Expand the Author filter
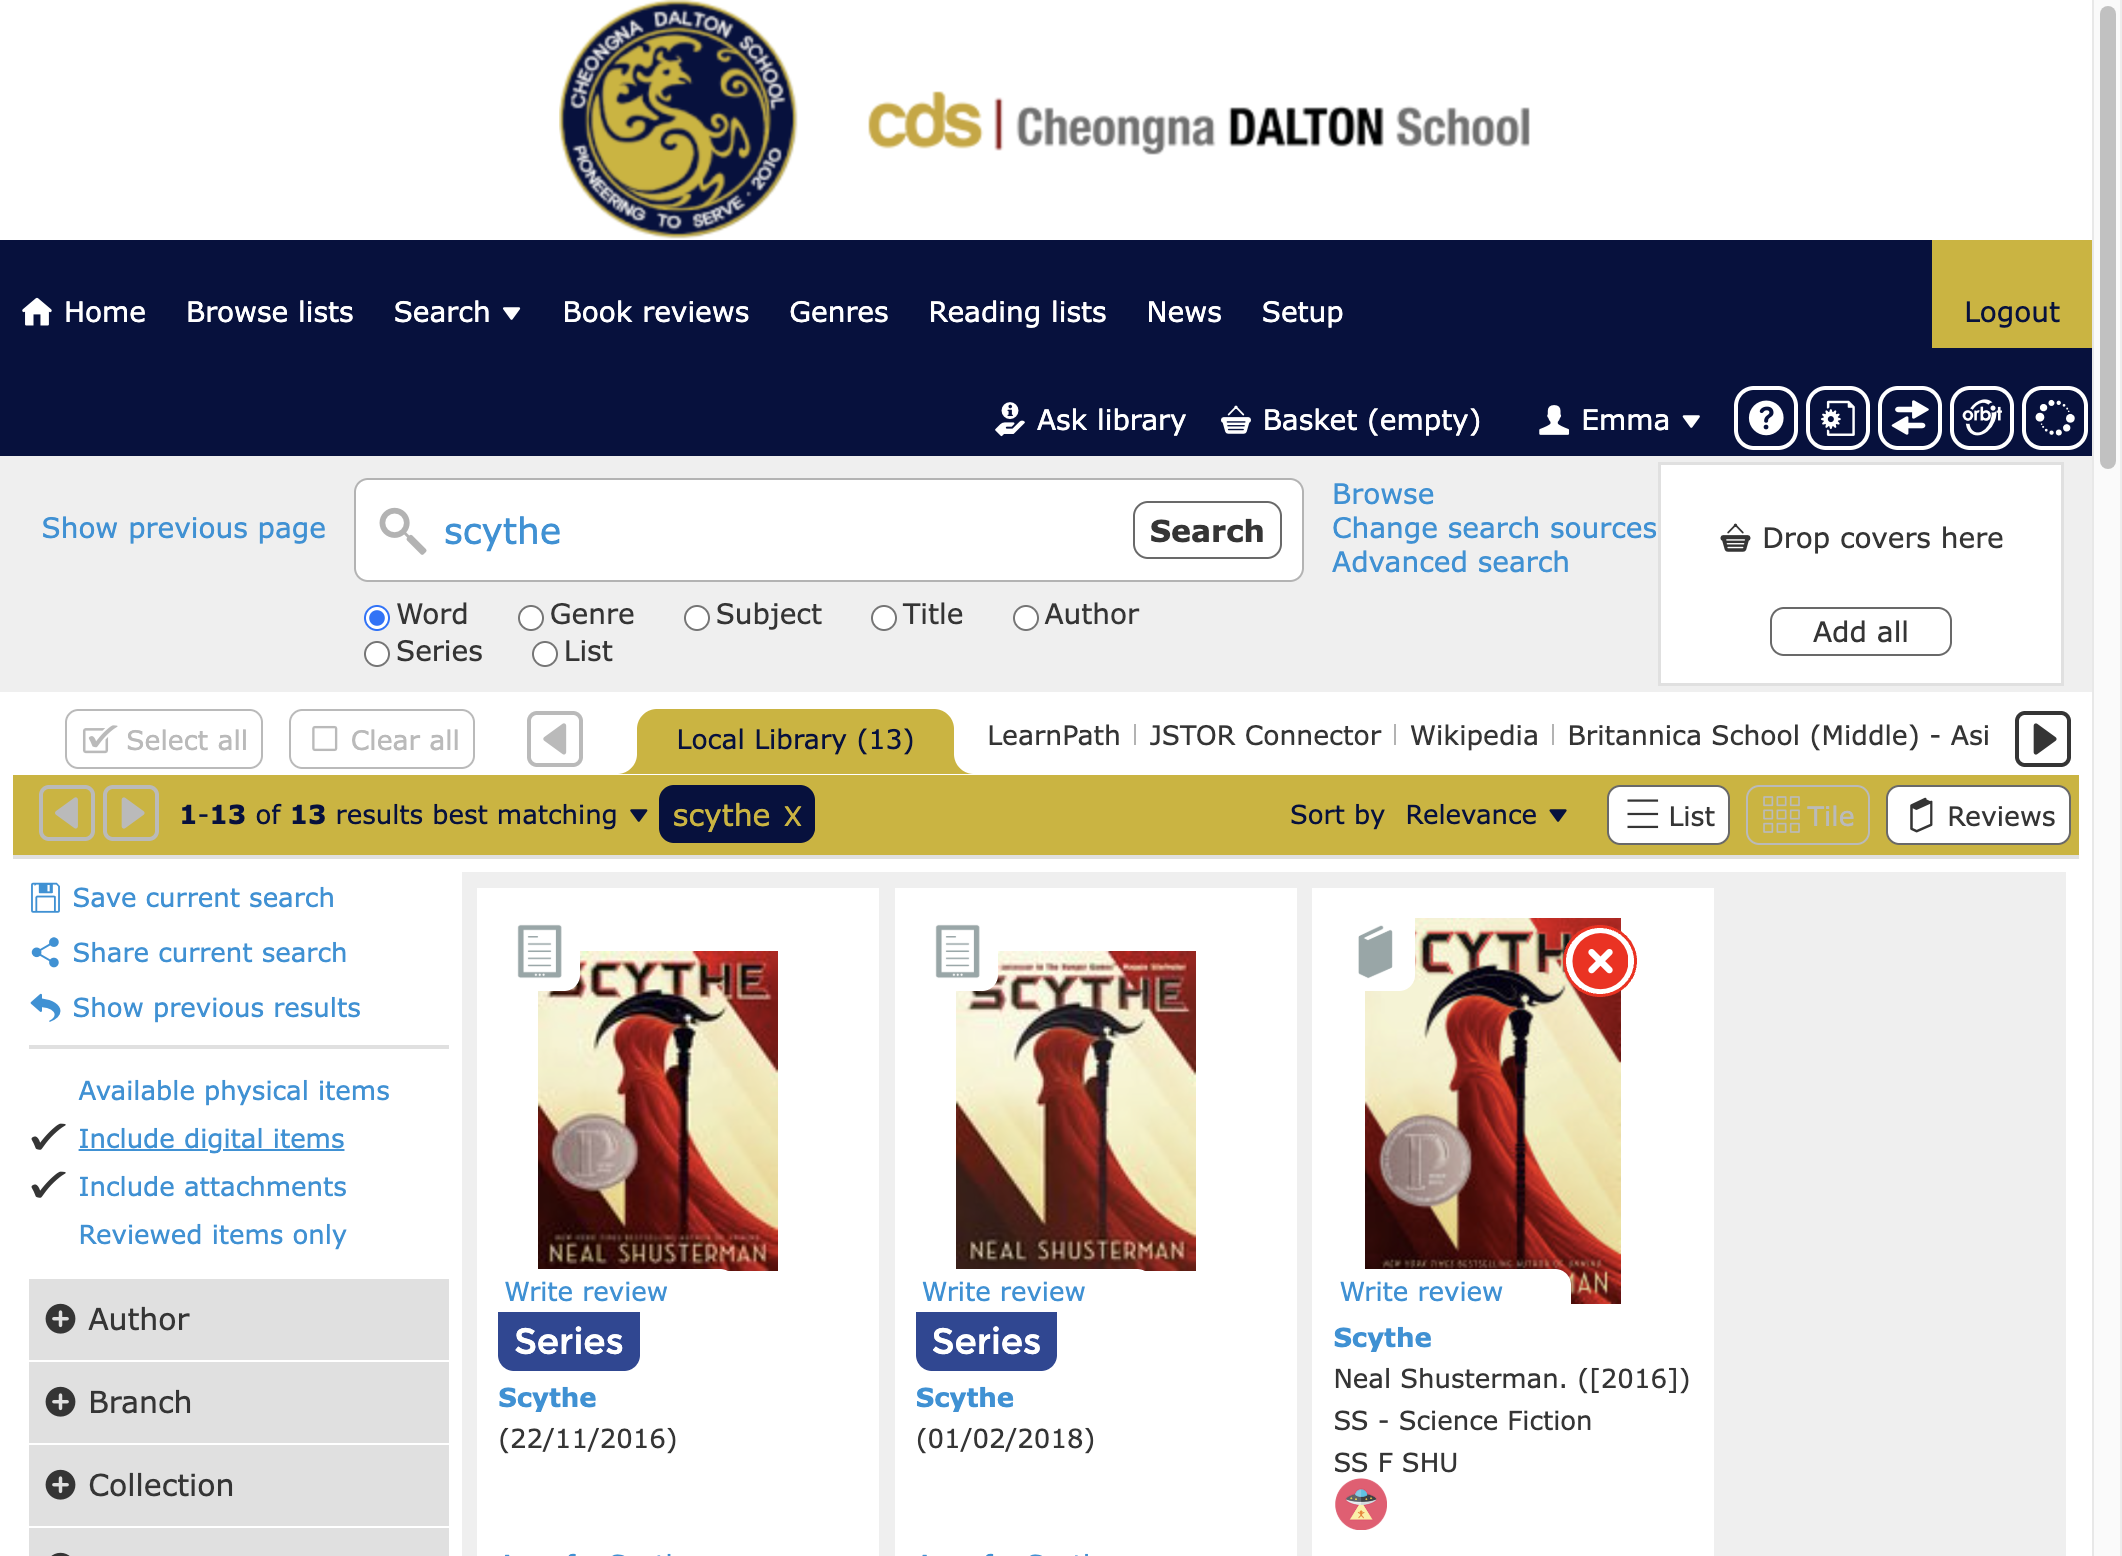Screen dimensions: 2122x1556 [x=239, y=1319]
